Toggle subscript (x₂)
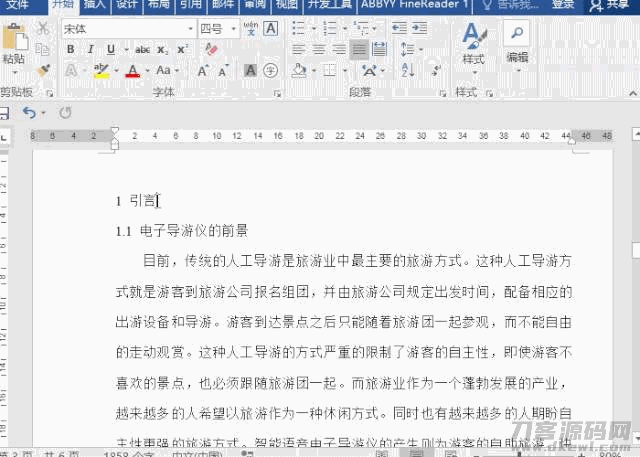The width and height of the screenshot is (640, 457). 162,50
